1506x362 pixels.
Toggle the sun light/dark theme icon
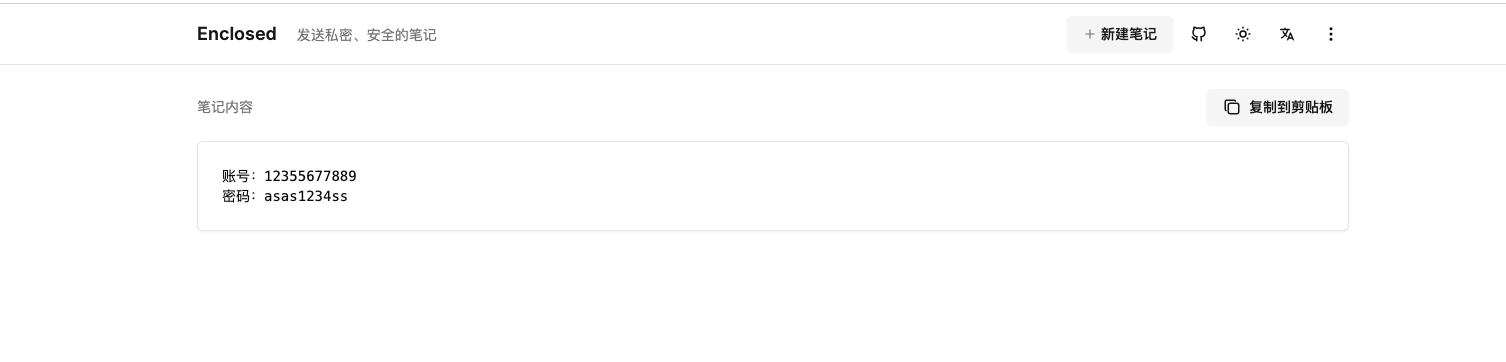(x=1242, y=34)
